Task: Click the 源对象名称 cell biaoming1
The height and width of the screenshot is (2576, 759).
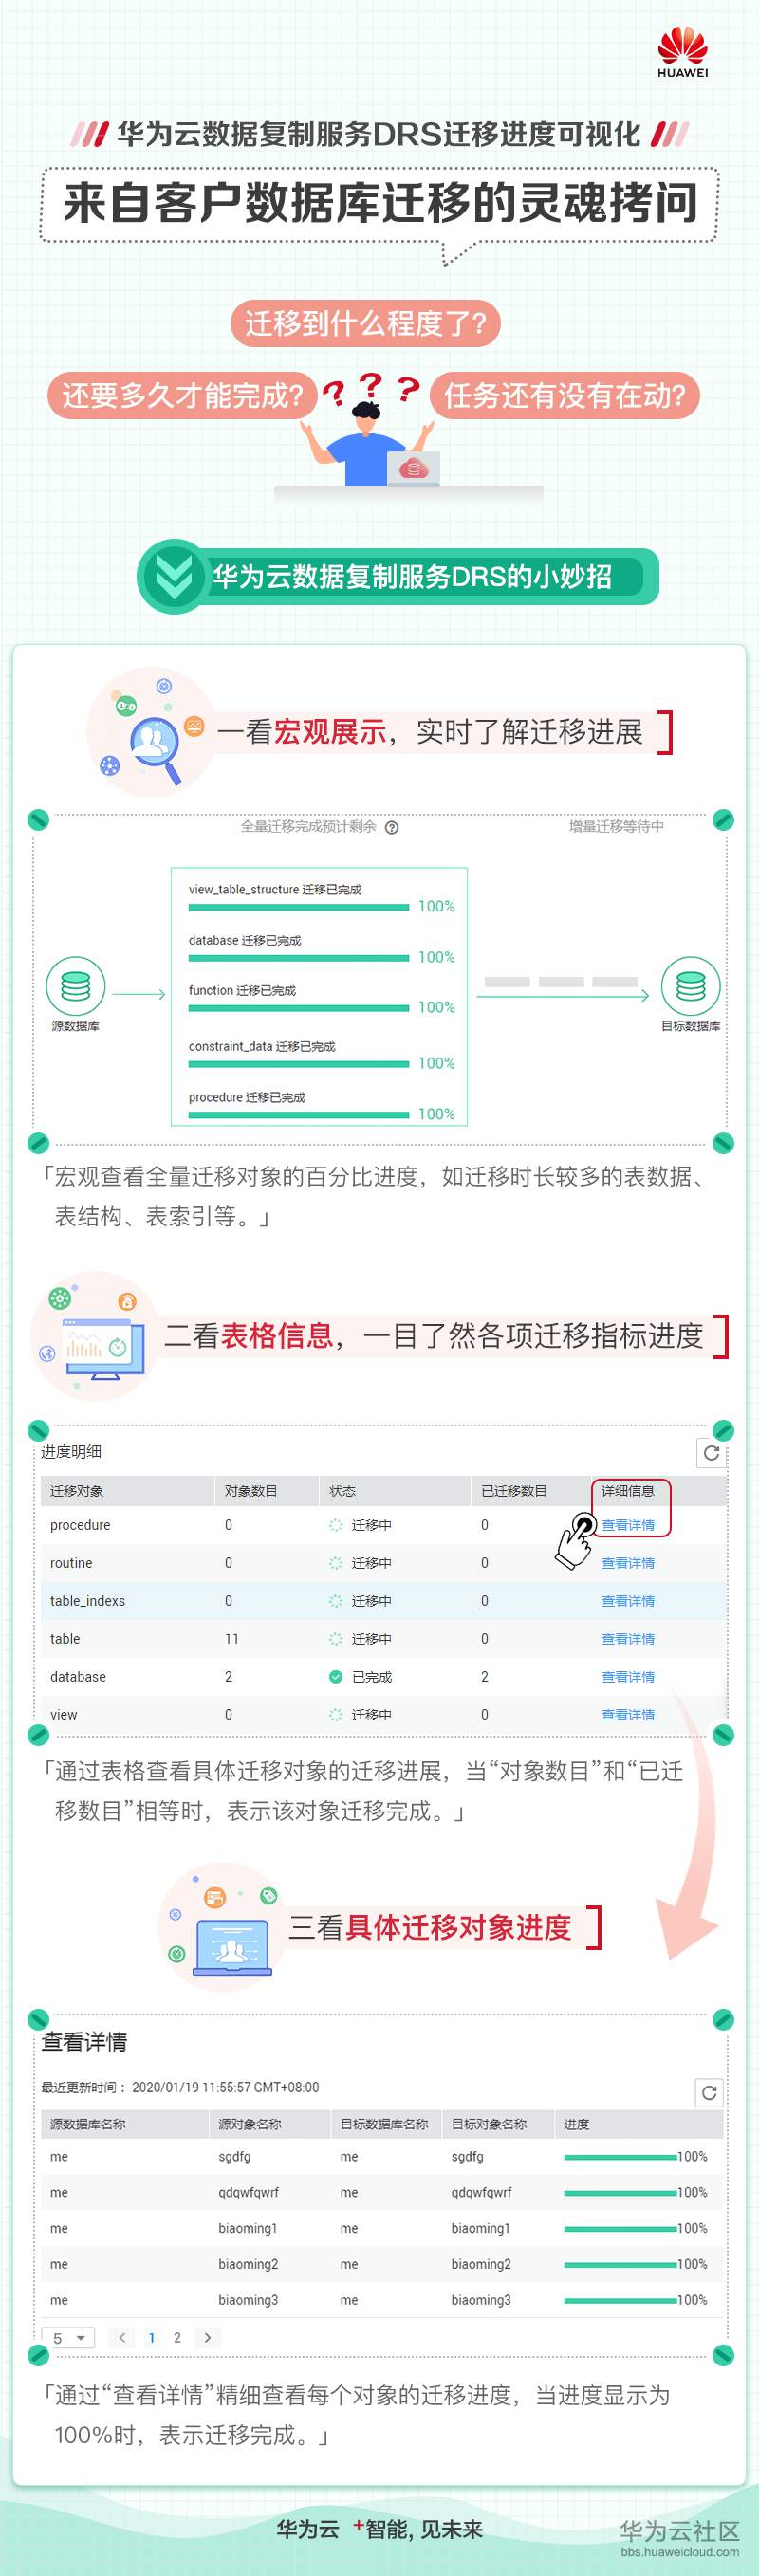Action: pyautogui.click(x=248, y=2228)
